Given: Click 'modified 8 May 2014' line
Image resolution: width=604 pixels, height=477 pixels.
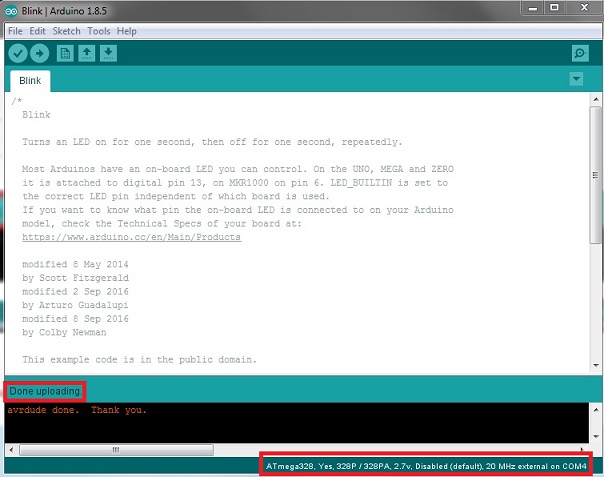Looking at the screenshot, I should point(75,264).
